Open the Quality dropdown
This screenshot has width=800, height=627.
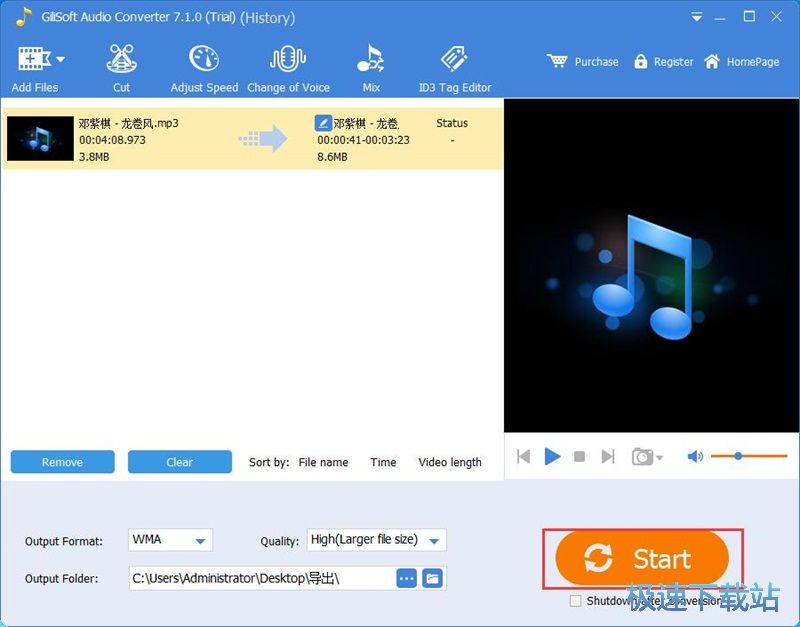click(x=377, y=540)
